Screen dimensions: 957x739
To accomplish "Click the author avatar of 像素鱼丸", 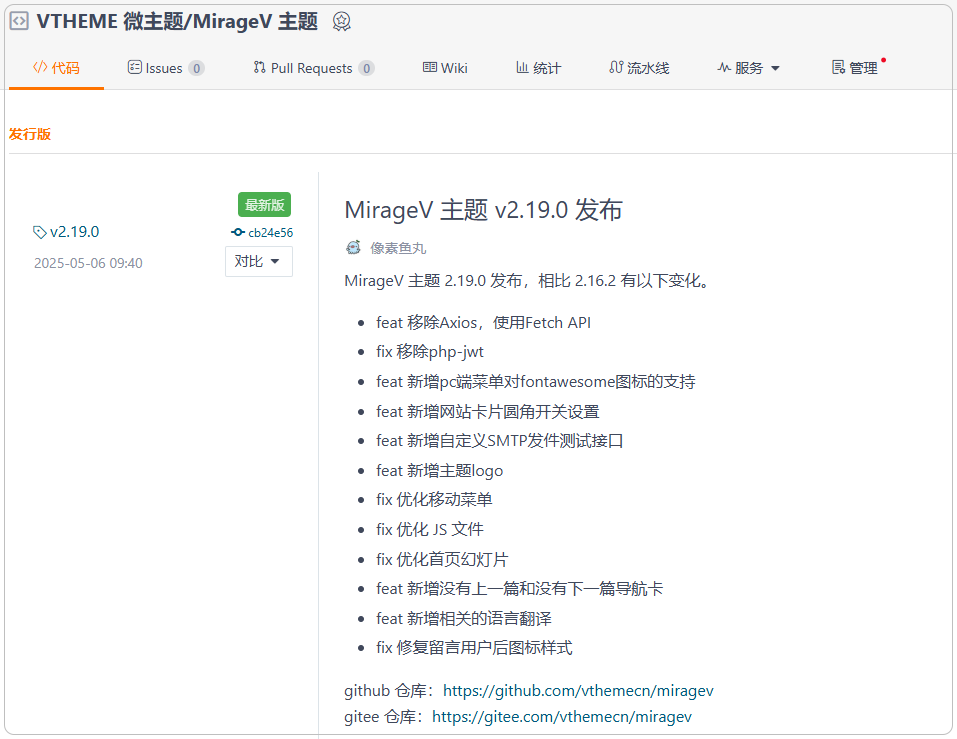I will point(353,248).
